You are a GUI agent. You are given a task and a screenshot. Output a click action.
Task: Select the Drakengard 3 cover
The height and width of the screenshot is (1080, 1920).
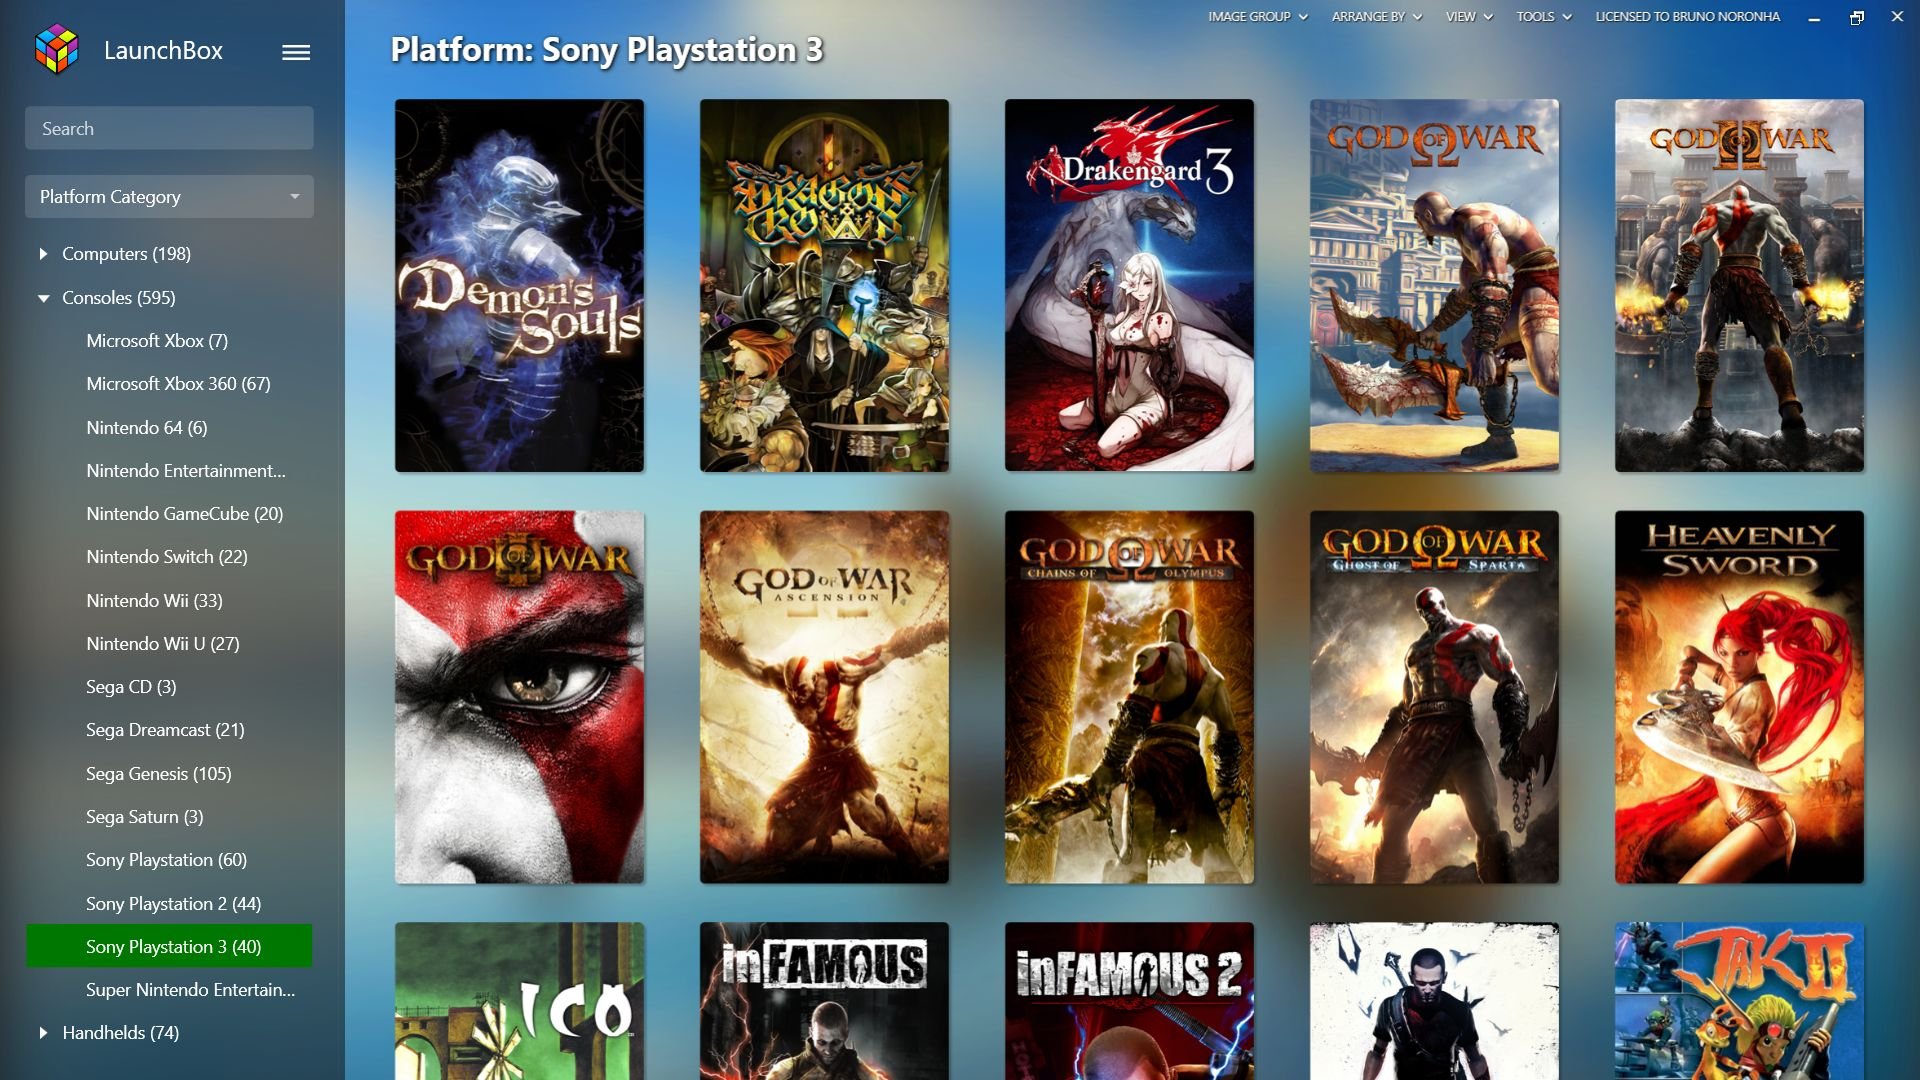coord(1129,285)
